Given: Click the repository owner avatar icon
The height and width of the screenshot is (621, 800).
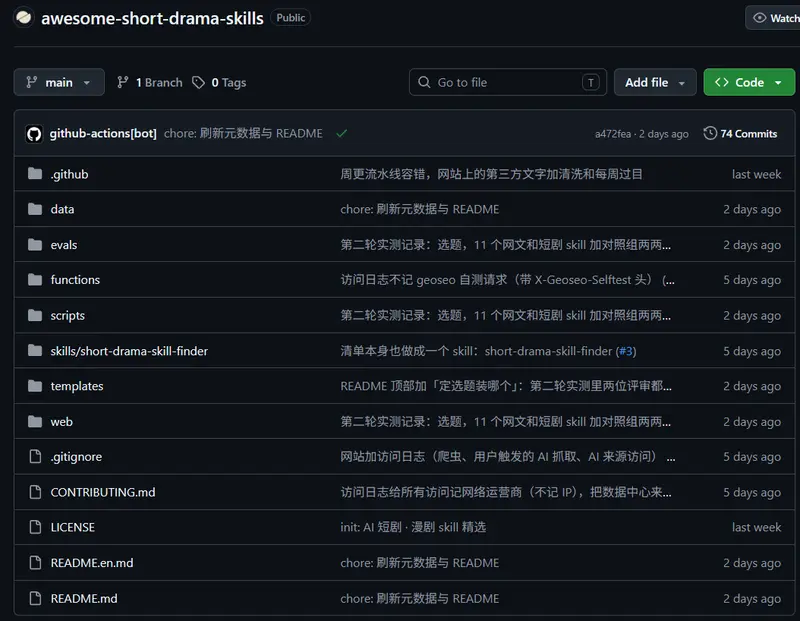Looking at the screenshot, I should click(x=23, y=18).
